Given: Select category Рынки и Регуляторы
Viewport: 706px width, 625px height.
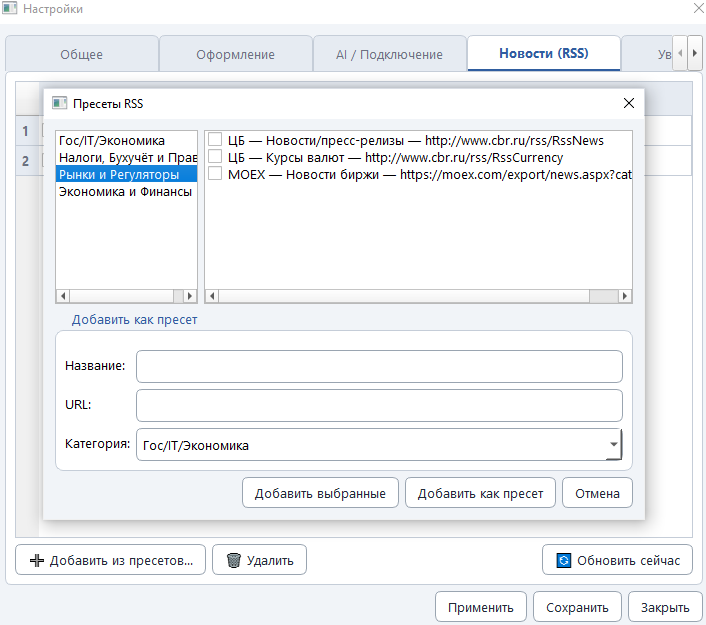Looking at the screenshot, I should [x=126, y=174].
